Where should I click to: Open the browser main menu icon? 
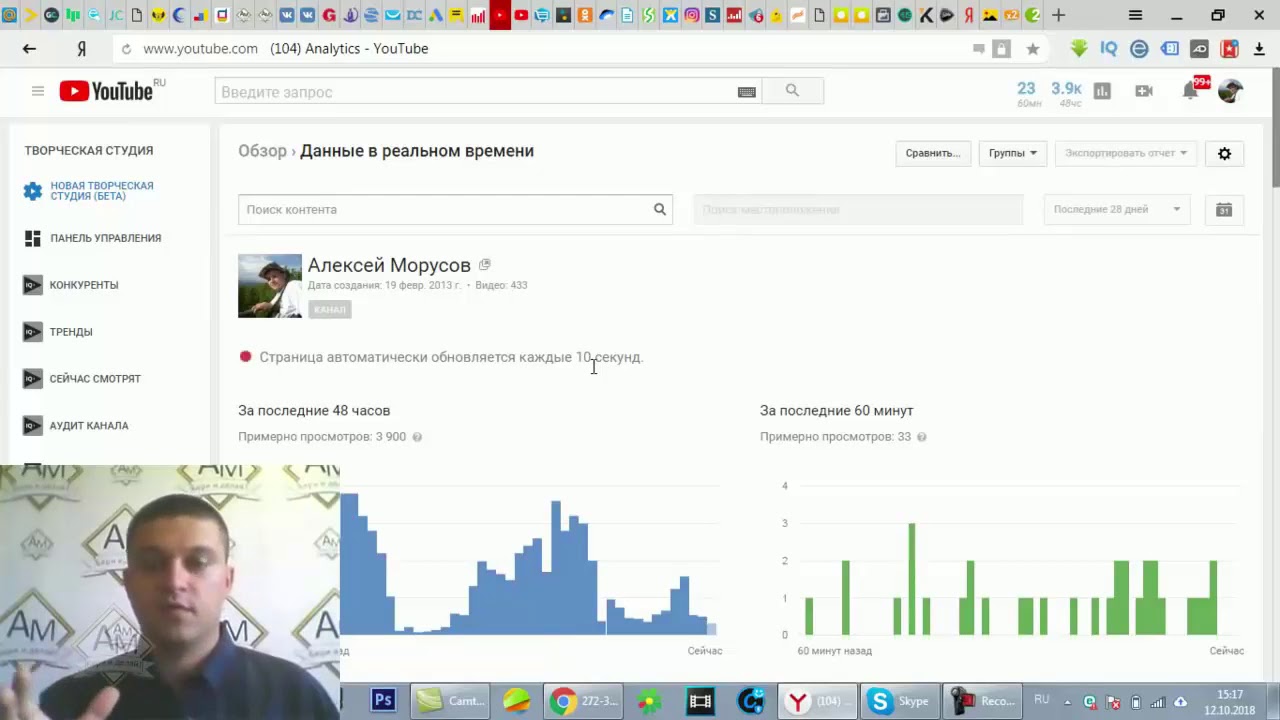tap(1135, 15)
